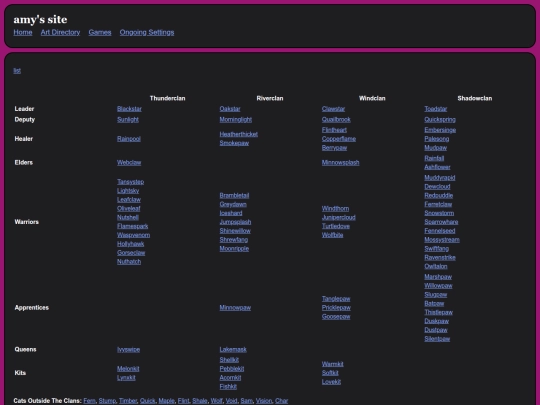
Task: Open elder Webclaw link
Action: click(x=129, y=163)
